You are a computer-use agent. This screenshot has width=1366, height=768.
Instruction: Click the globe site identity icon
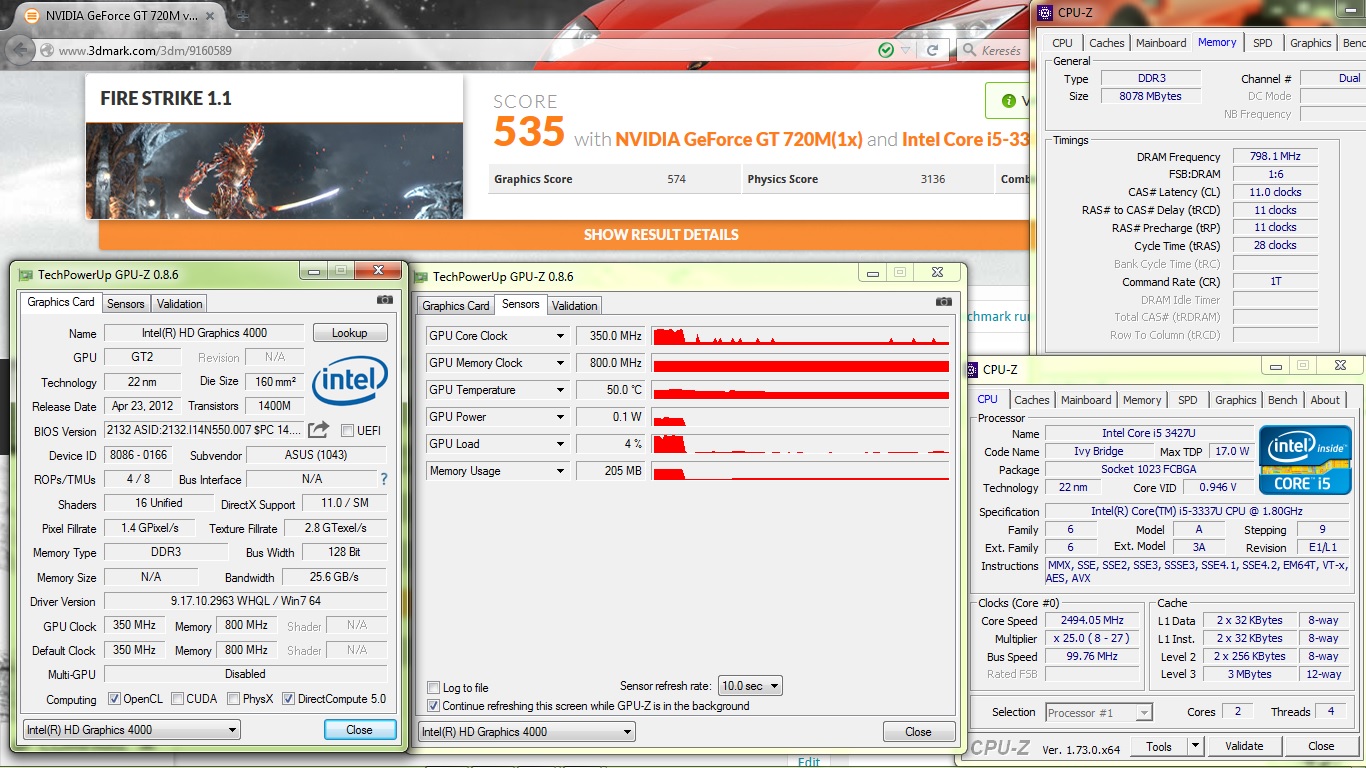(x=47, y=50)
